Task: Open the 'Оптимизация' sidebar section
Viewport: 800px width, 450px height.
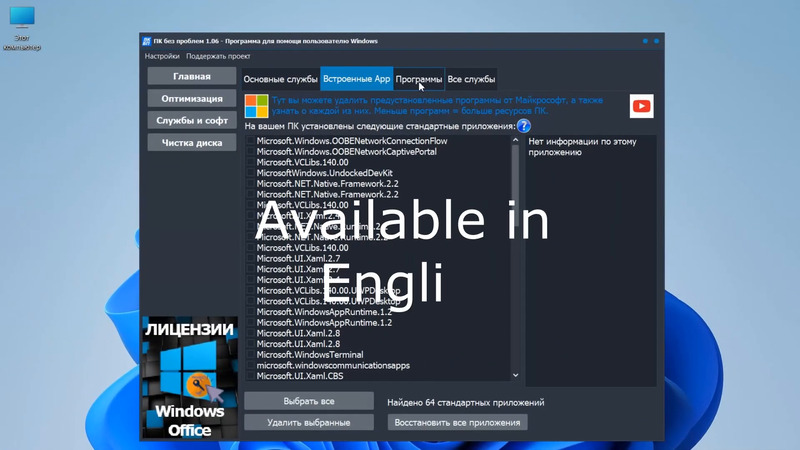Action: click(x=191, y=99)
